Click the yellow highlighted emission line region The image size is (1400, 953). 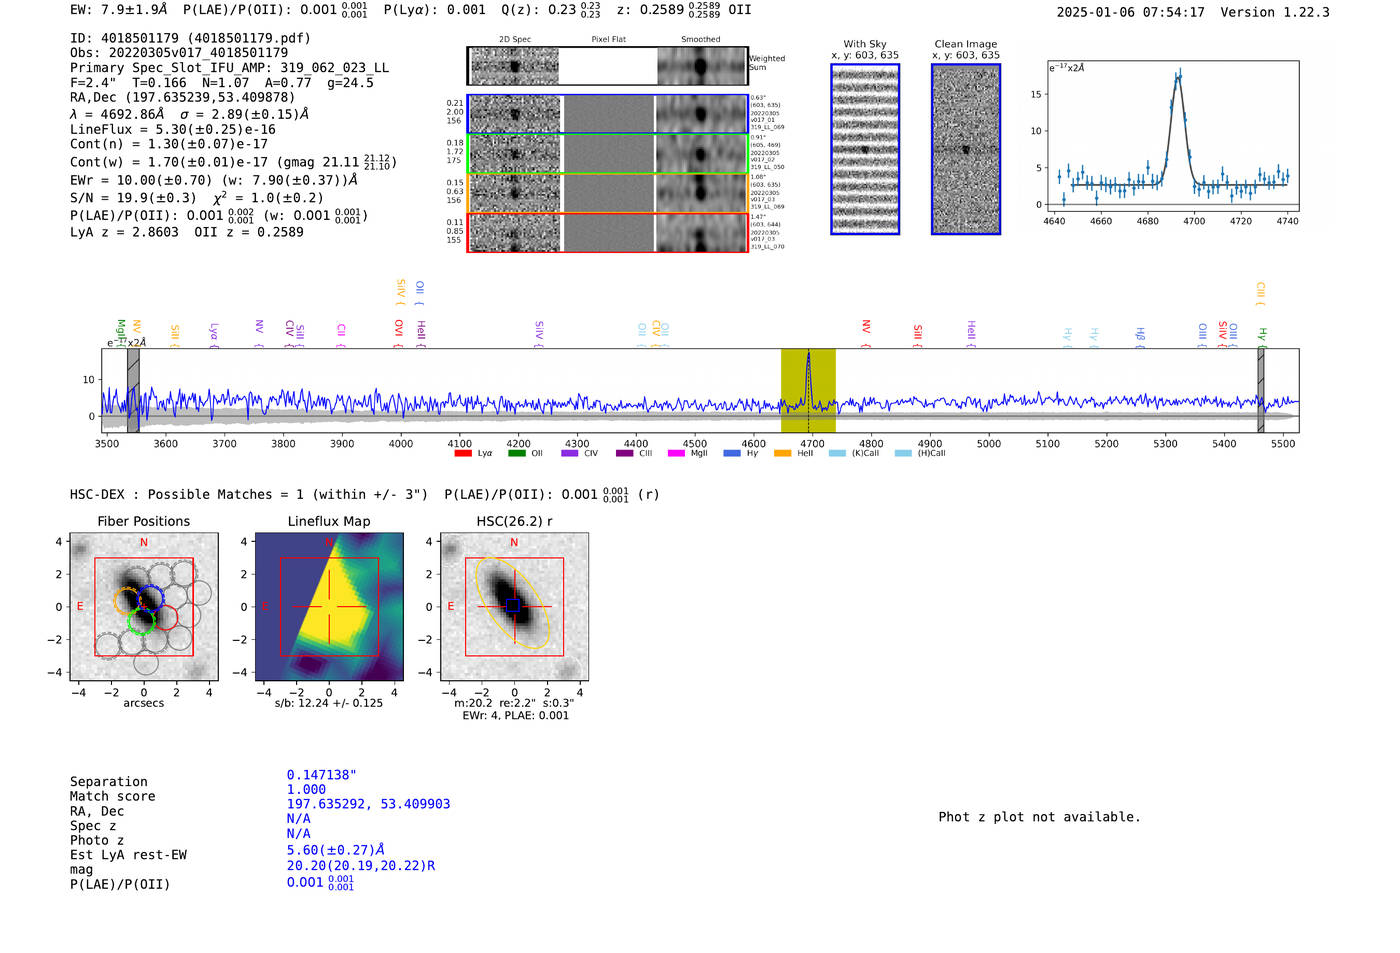point(808,391)
